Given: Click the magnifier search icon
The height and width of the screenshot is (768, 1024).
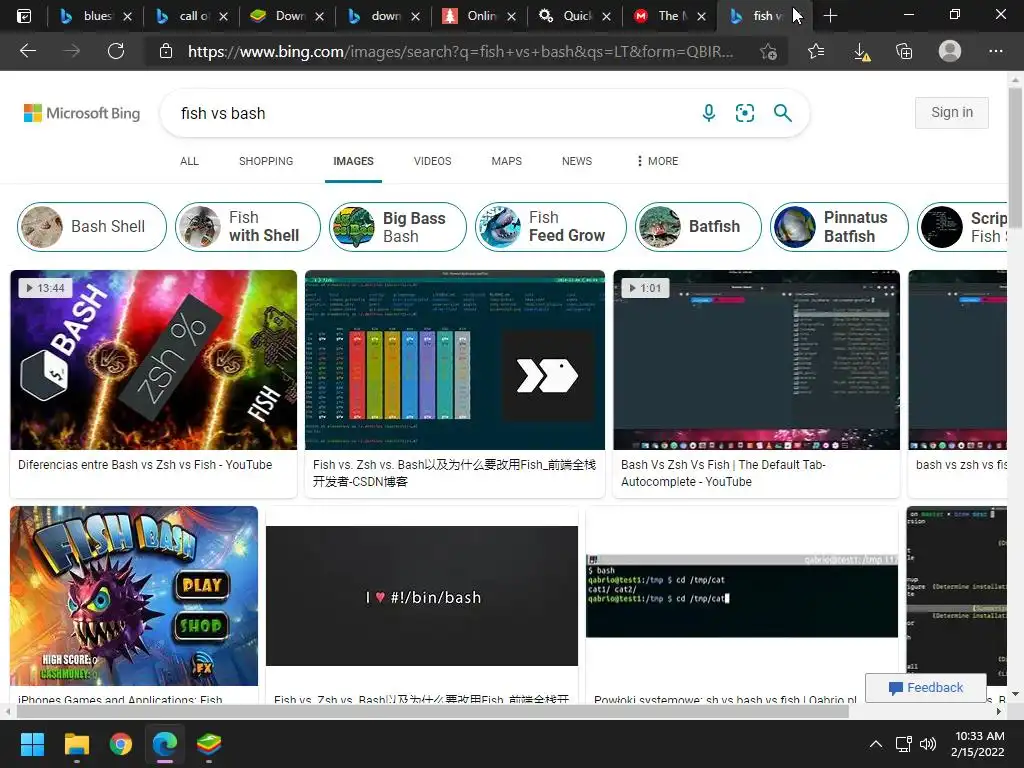Looking at the screenshot, I should 782,113.
